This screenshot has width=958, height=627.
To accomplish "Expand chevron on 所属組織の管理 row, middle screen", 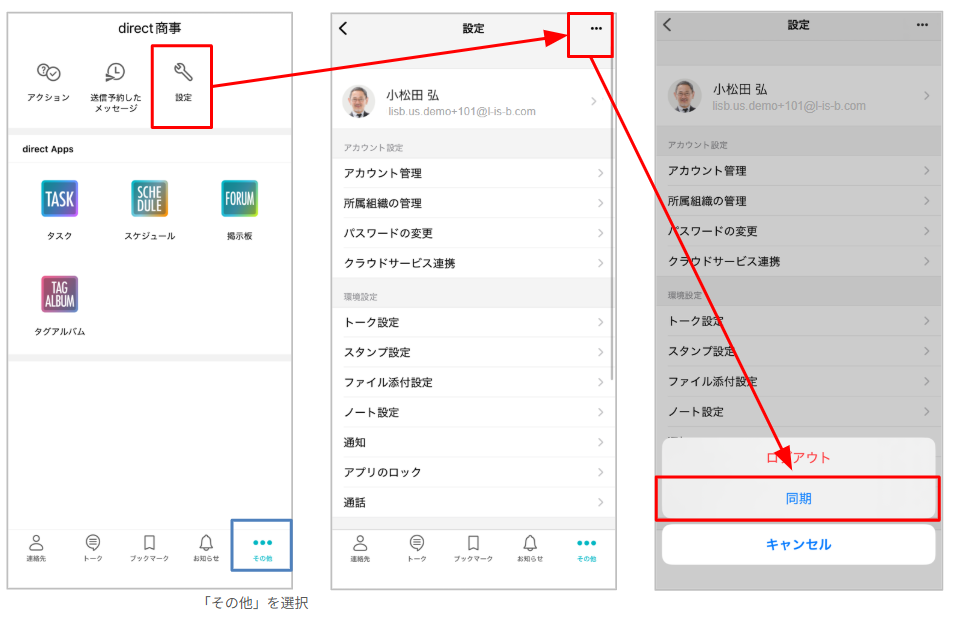I will tap(601, 203).
